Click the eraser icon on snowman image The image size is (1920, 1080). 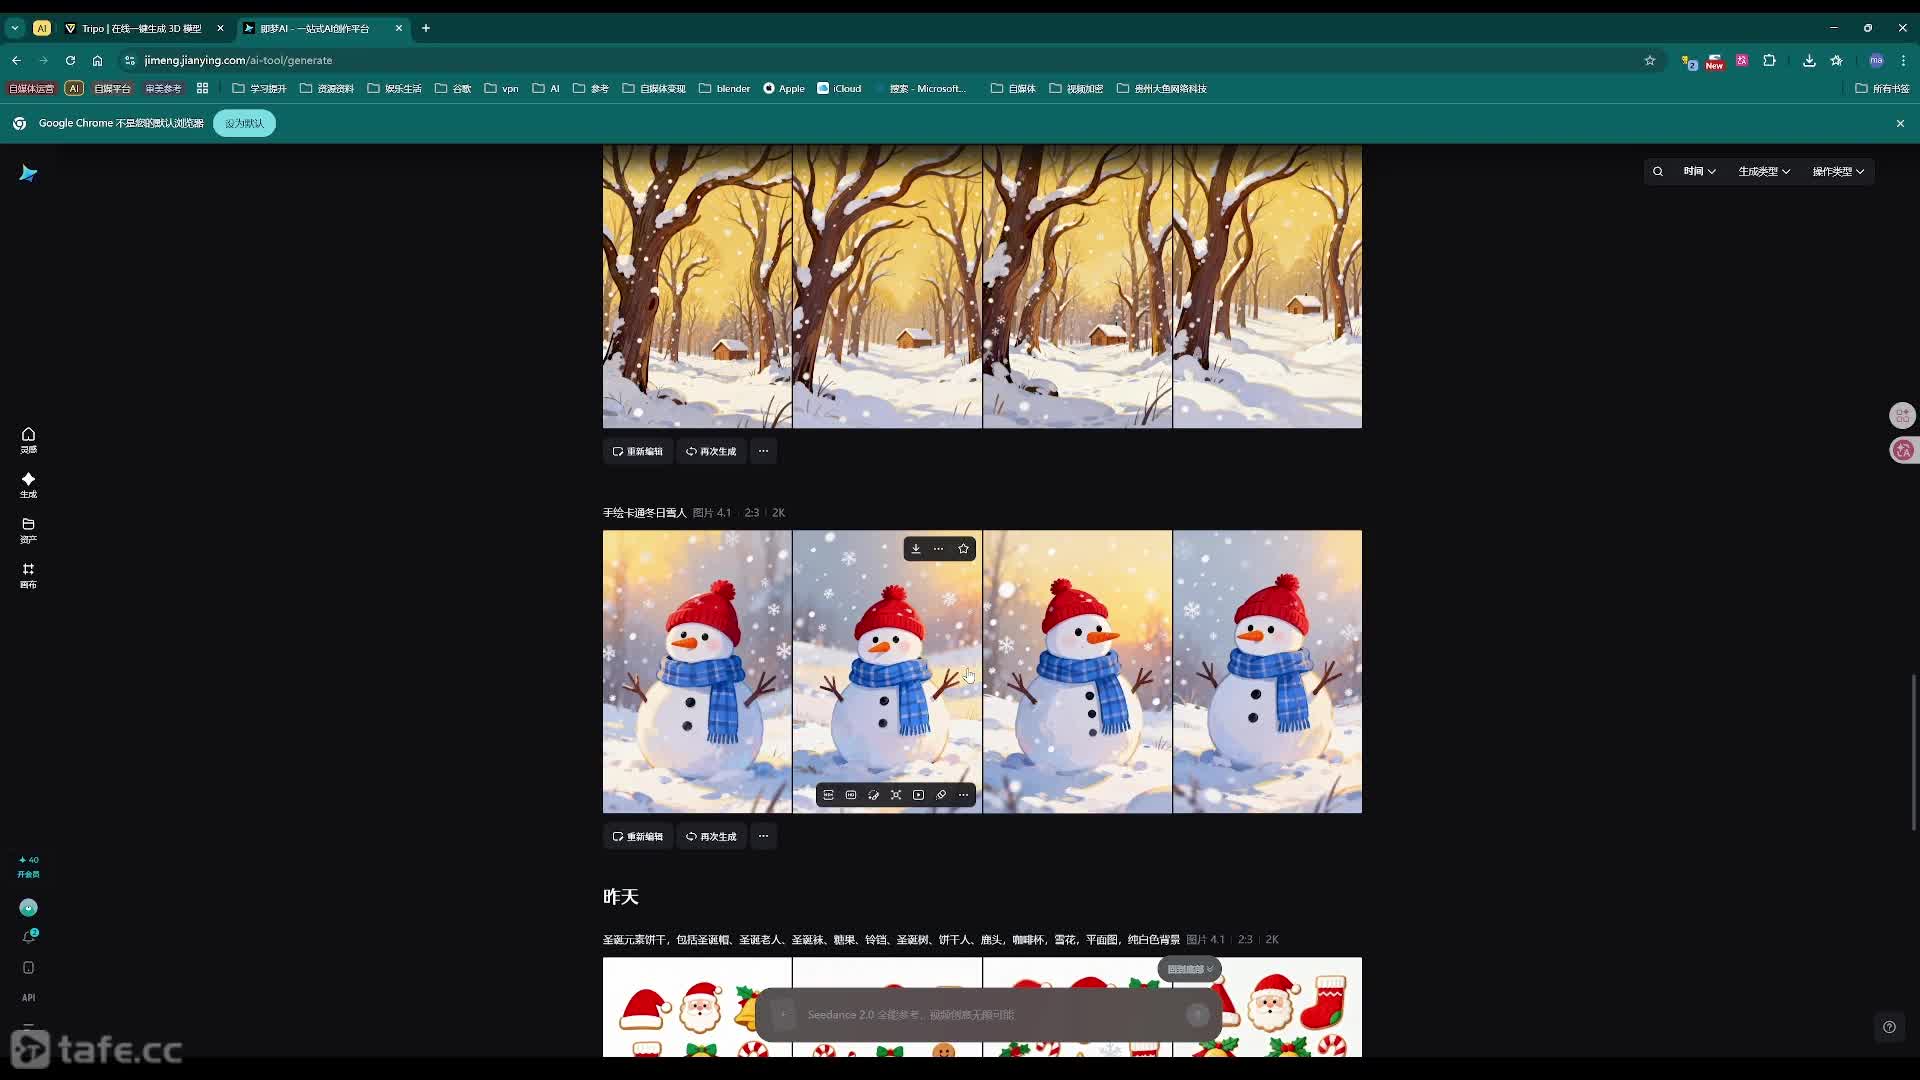(941, 795)
